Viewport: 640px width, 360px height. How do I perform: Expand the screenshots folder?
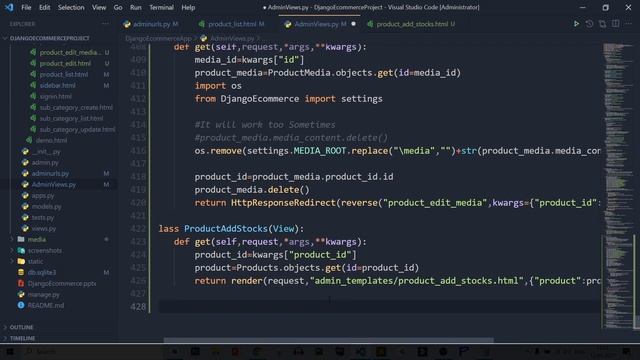point(45,251)
